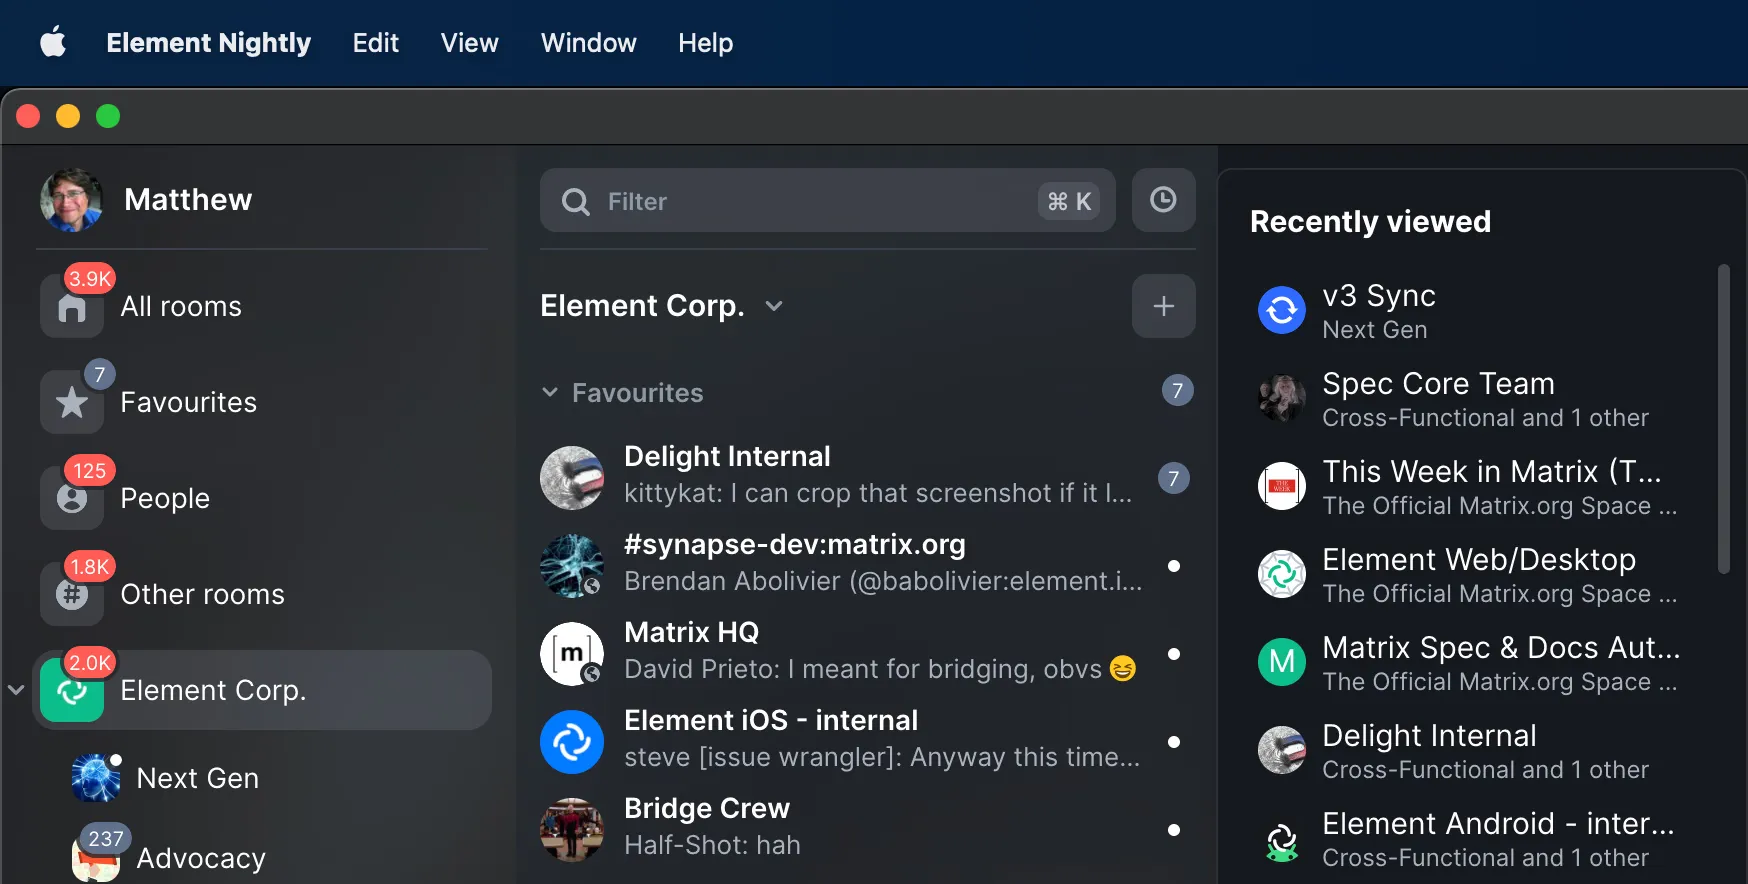Click the Half-Shot: hah message preview
Viewport: 1748px width, 884px height.
coord(712,845)
